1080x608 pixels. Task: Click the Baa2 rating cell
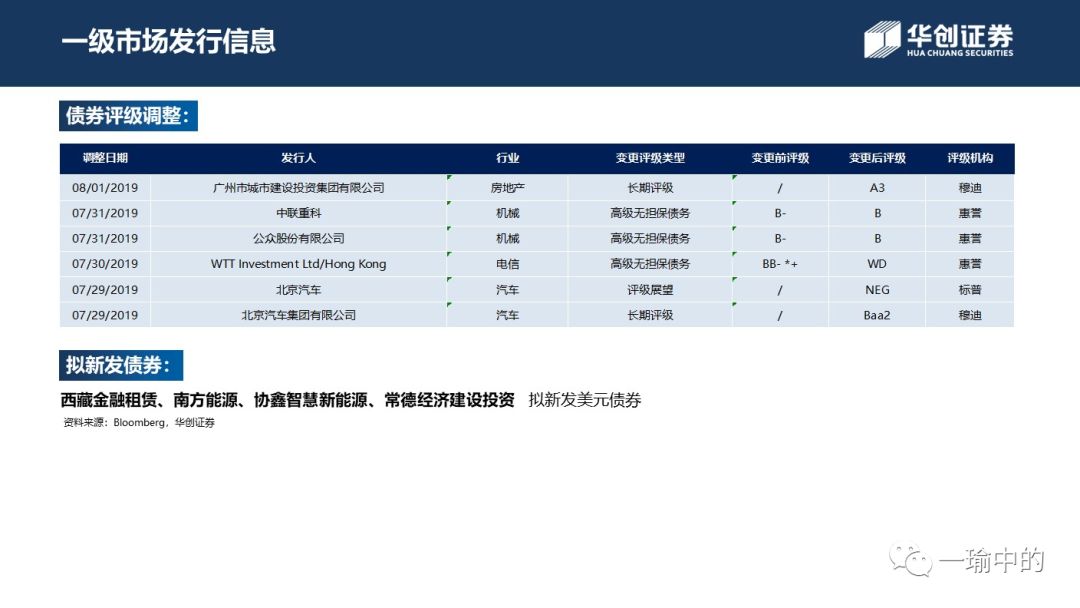point(877,315)
